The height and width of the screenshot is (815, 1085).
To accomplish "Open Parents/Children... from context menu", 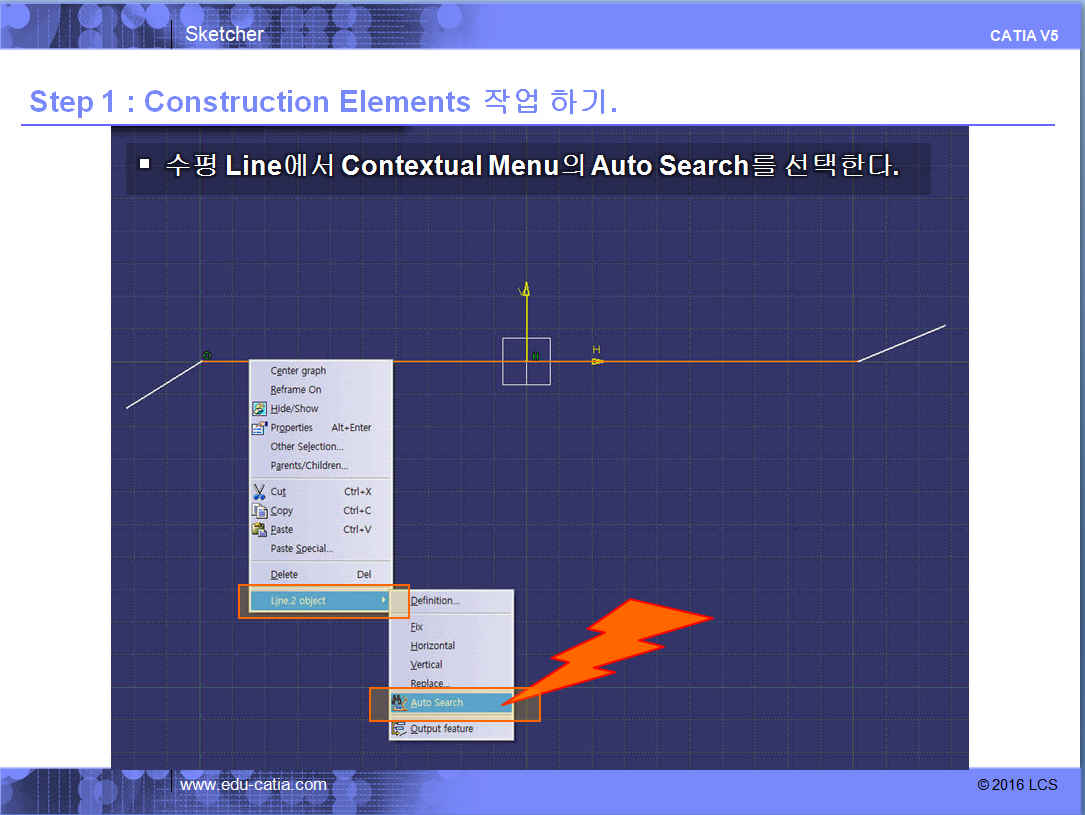I will point(309,466).
